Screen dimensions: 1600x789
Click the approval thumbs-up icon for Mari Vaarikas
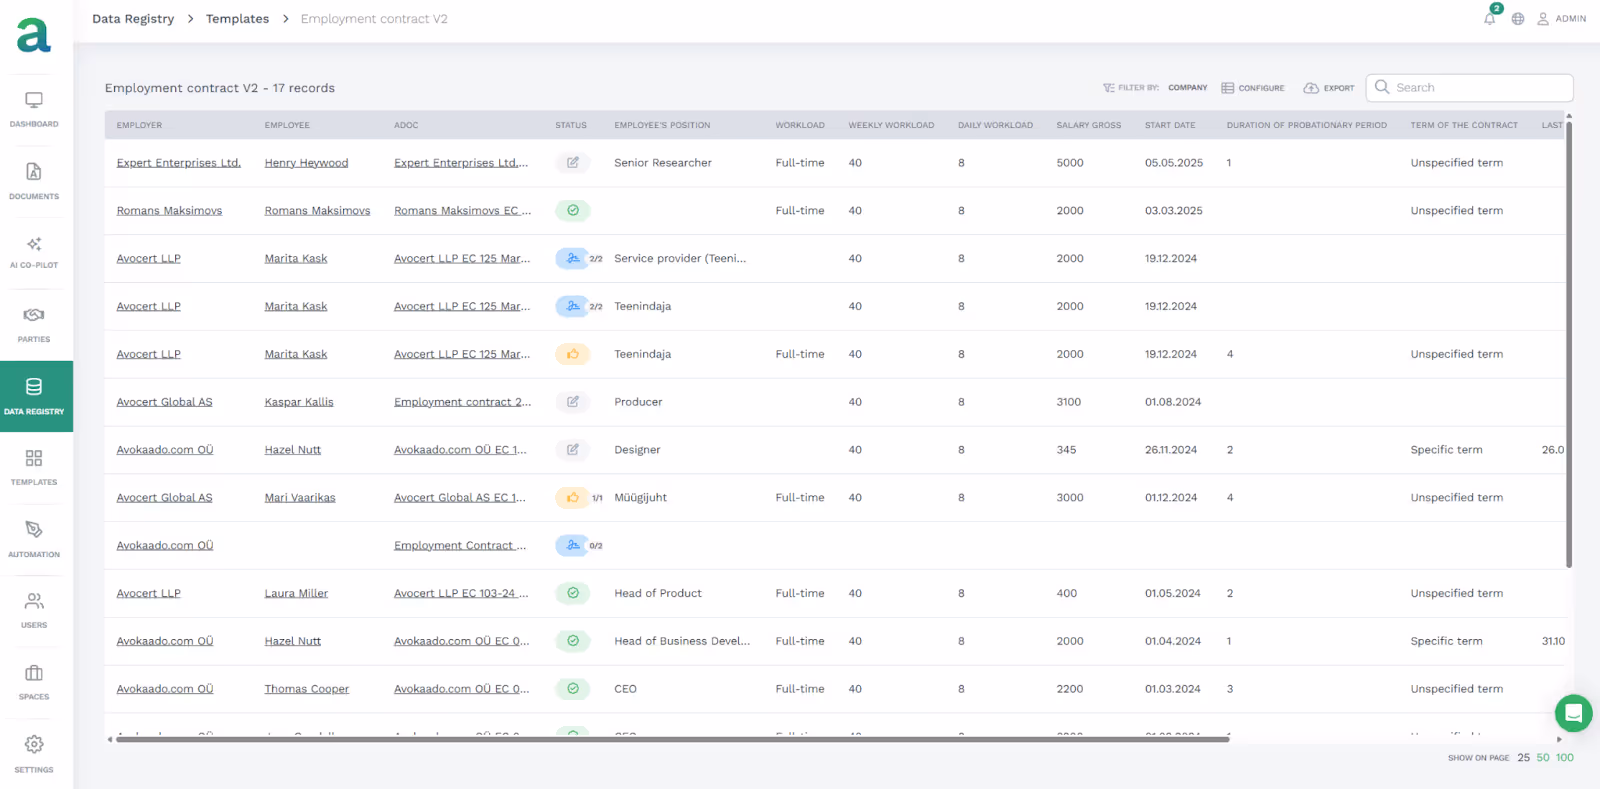click(x=573, y=497)
